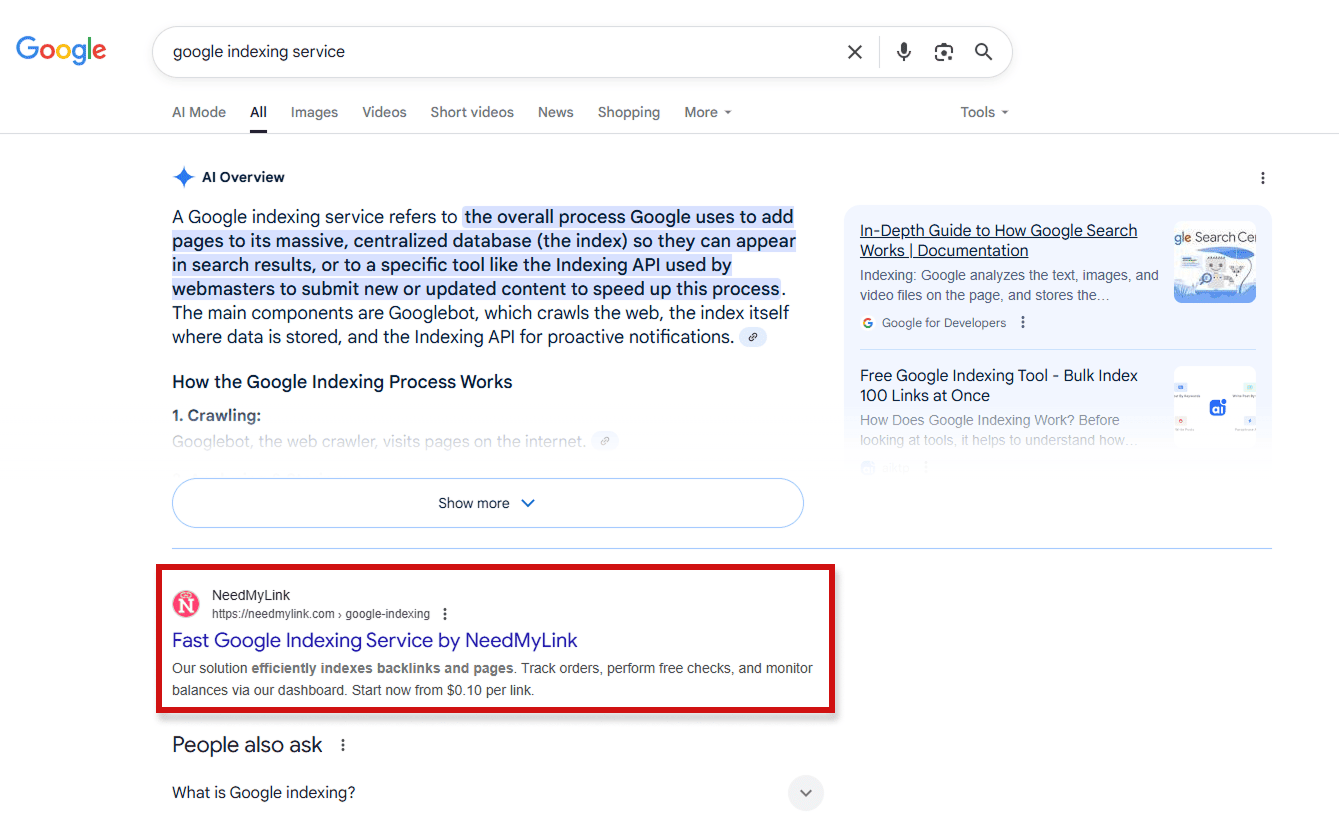This screenshot has height=817, width=1339.
Task: Click the Google logo
Action: point(61,50)
